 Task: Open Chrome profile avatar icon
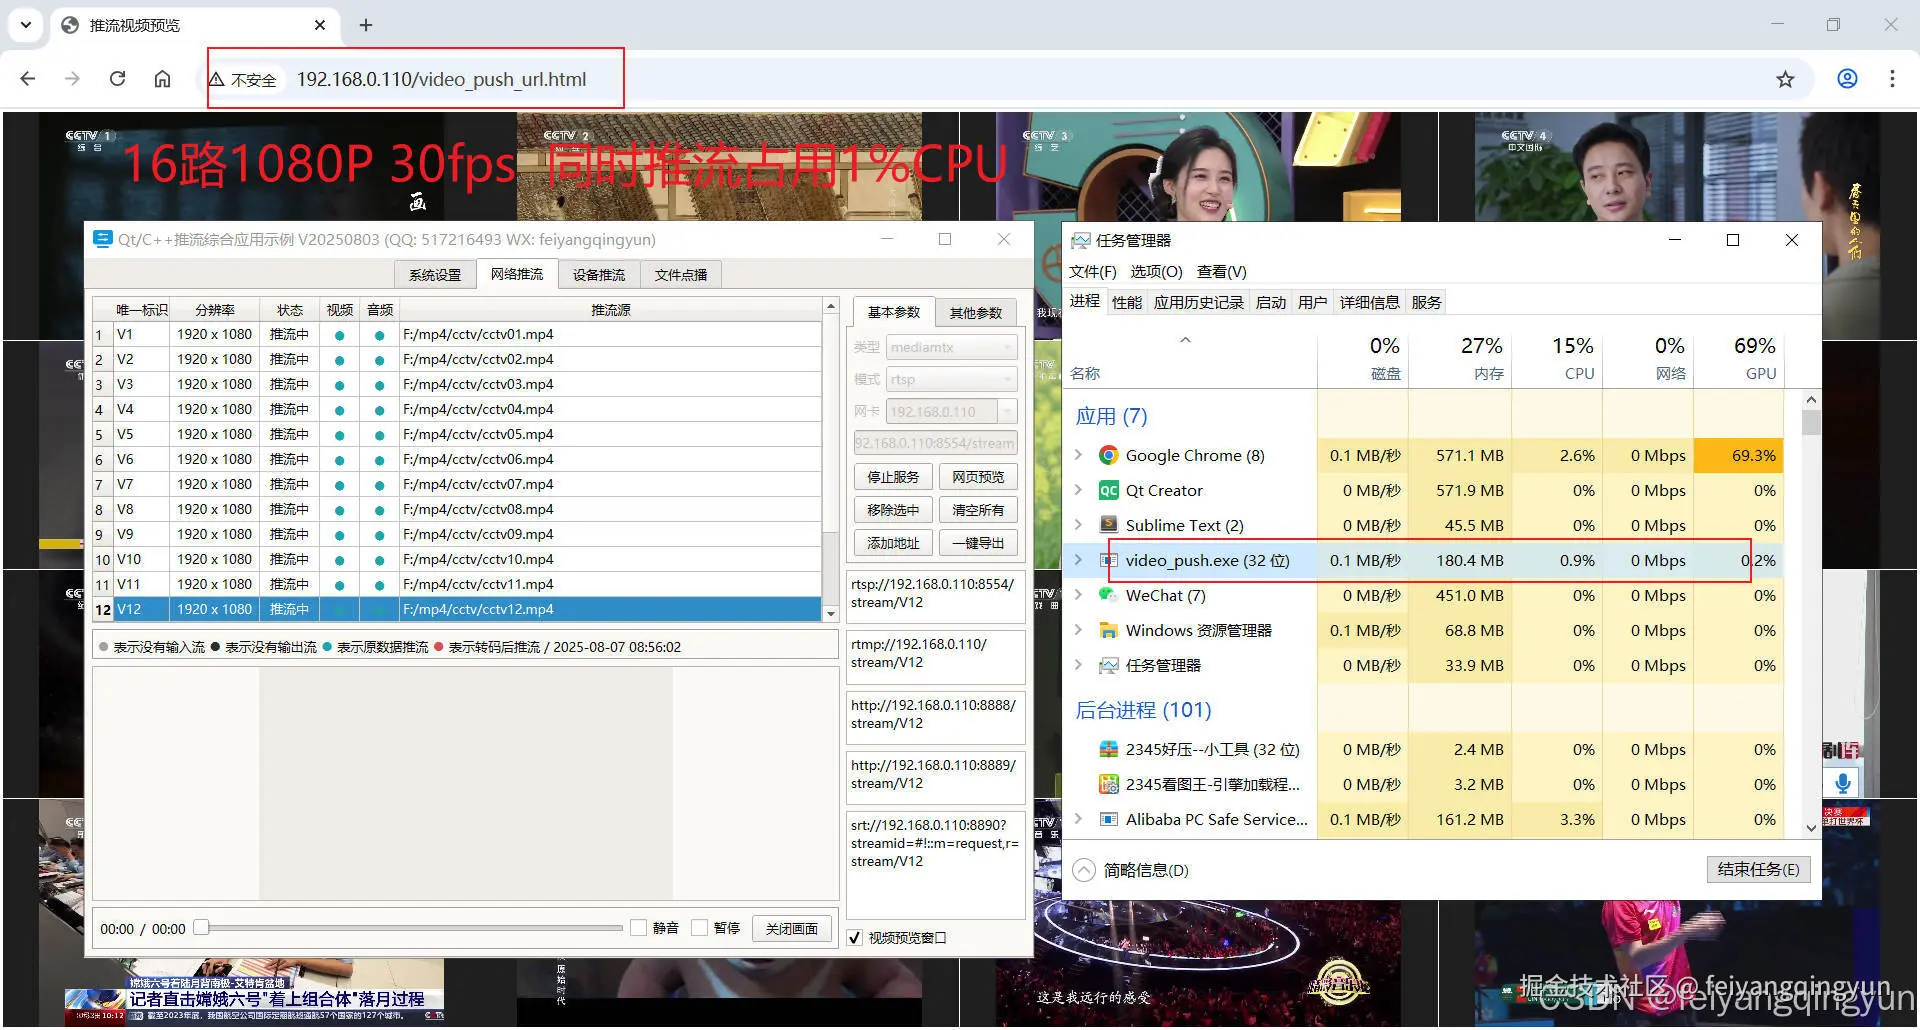click(x=1847, y=78)
